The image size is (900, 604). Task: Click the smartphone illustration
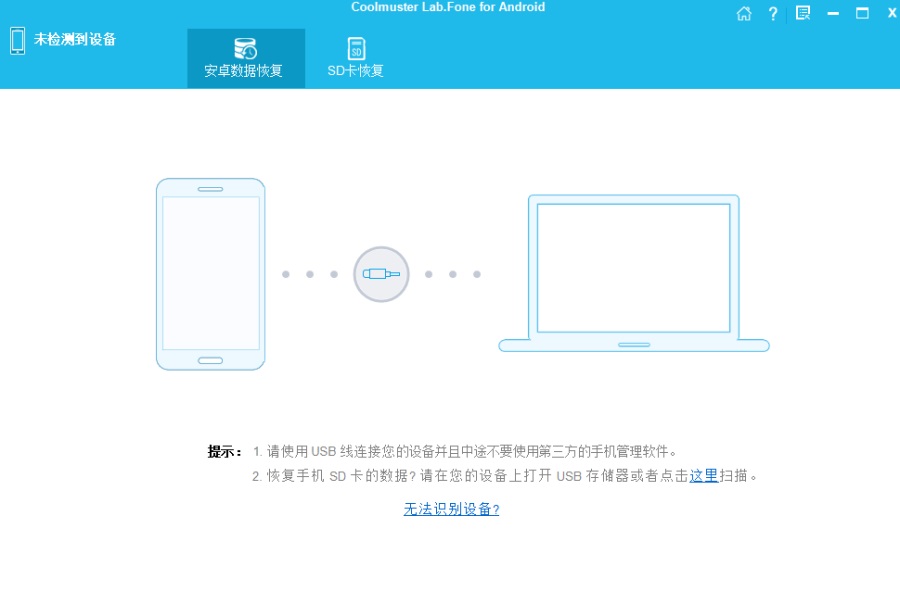tap(211, 274)
